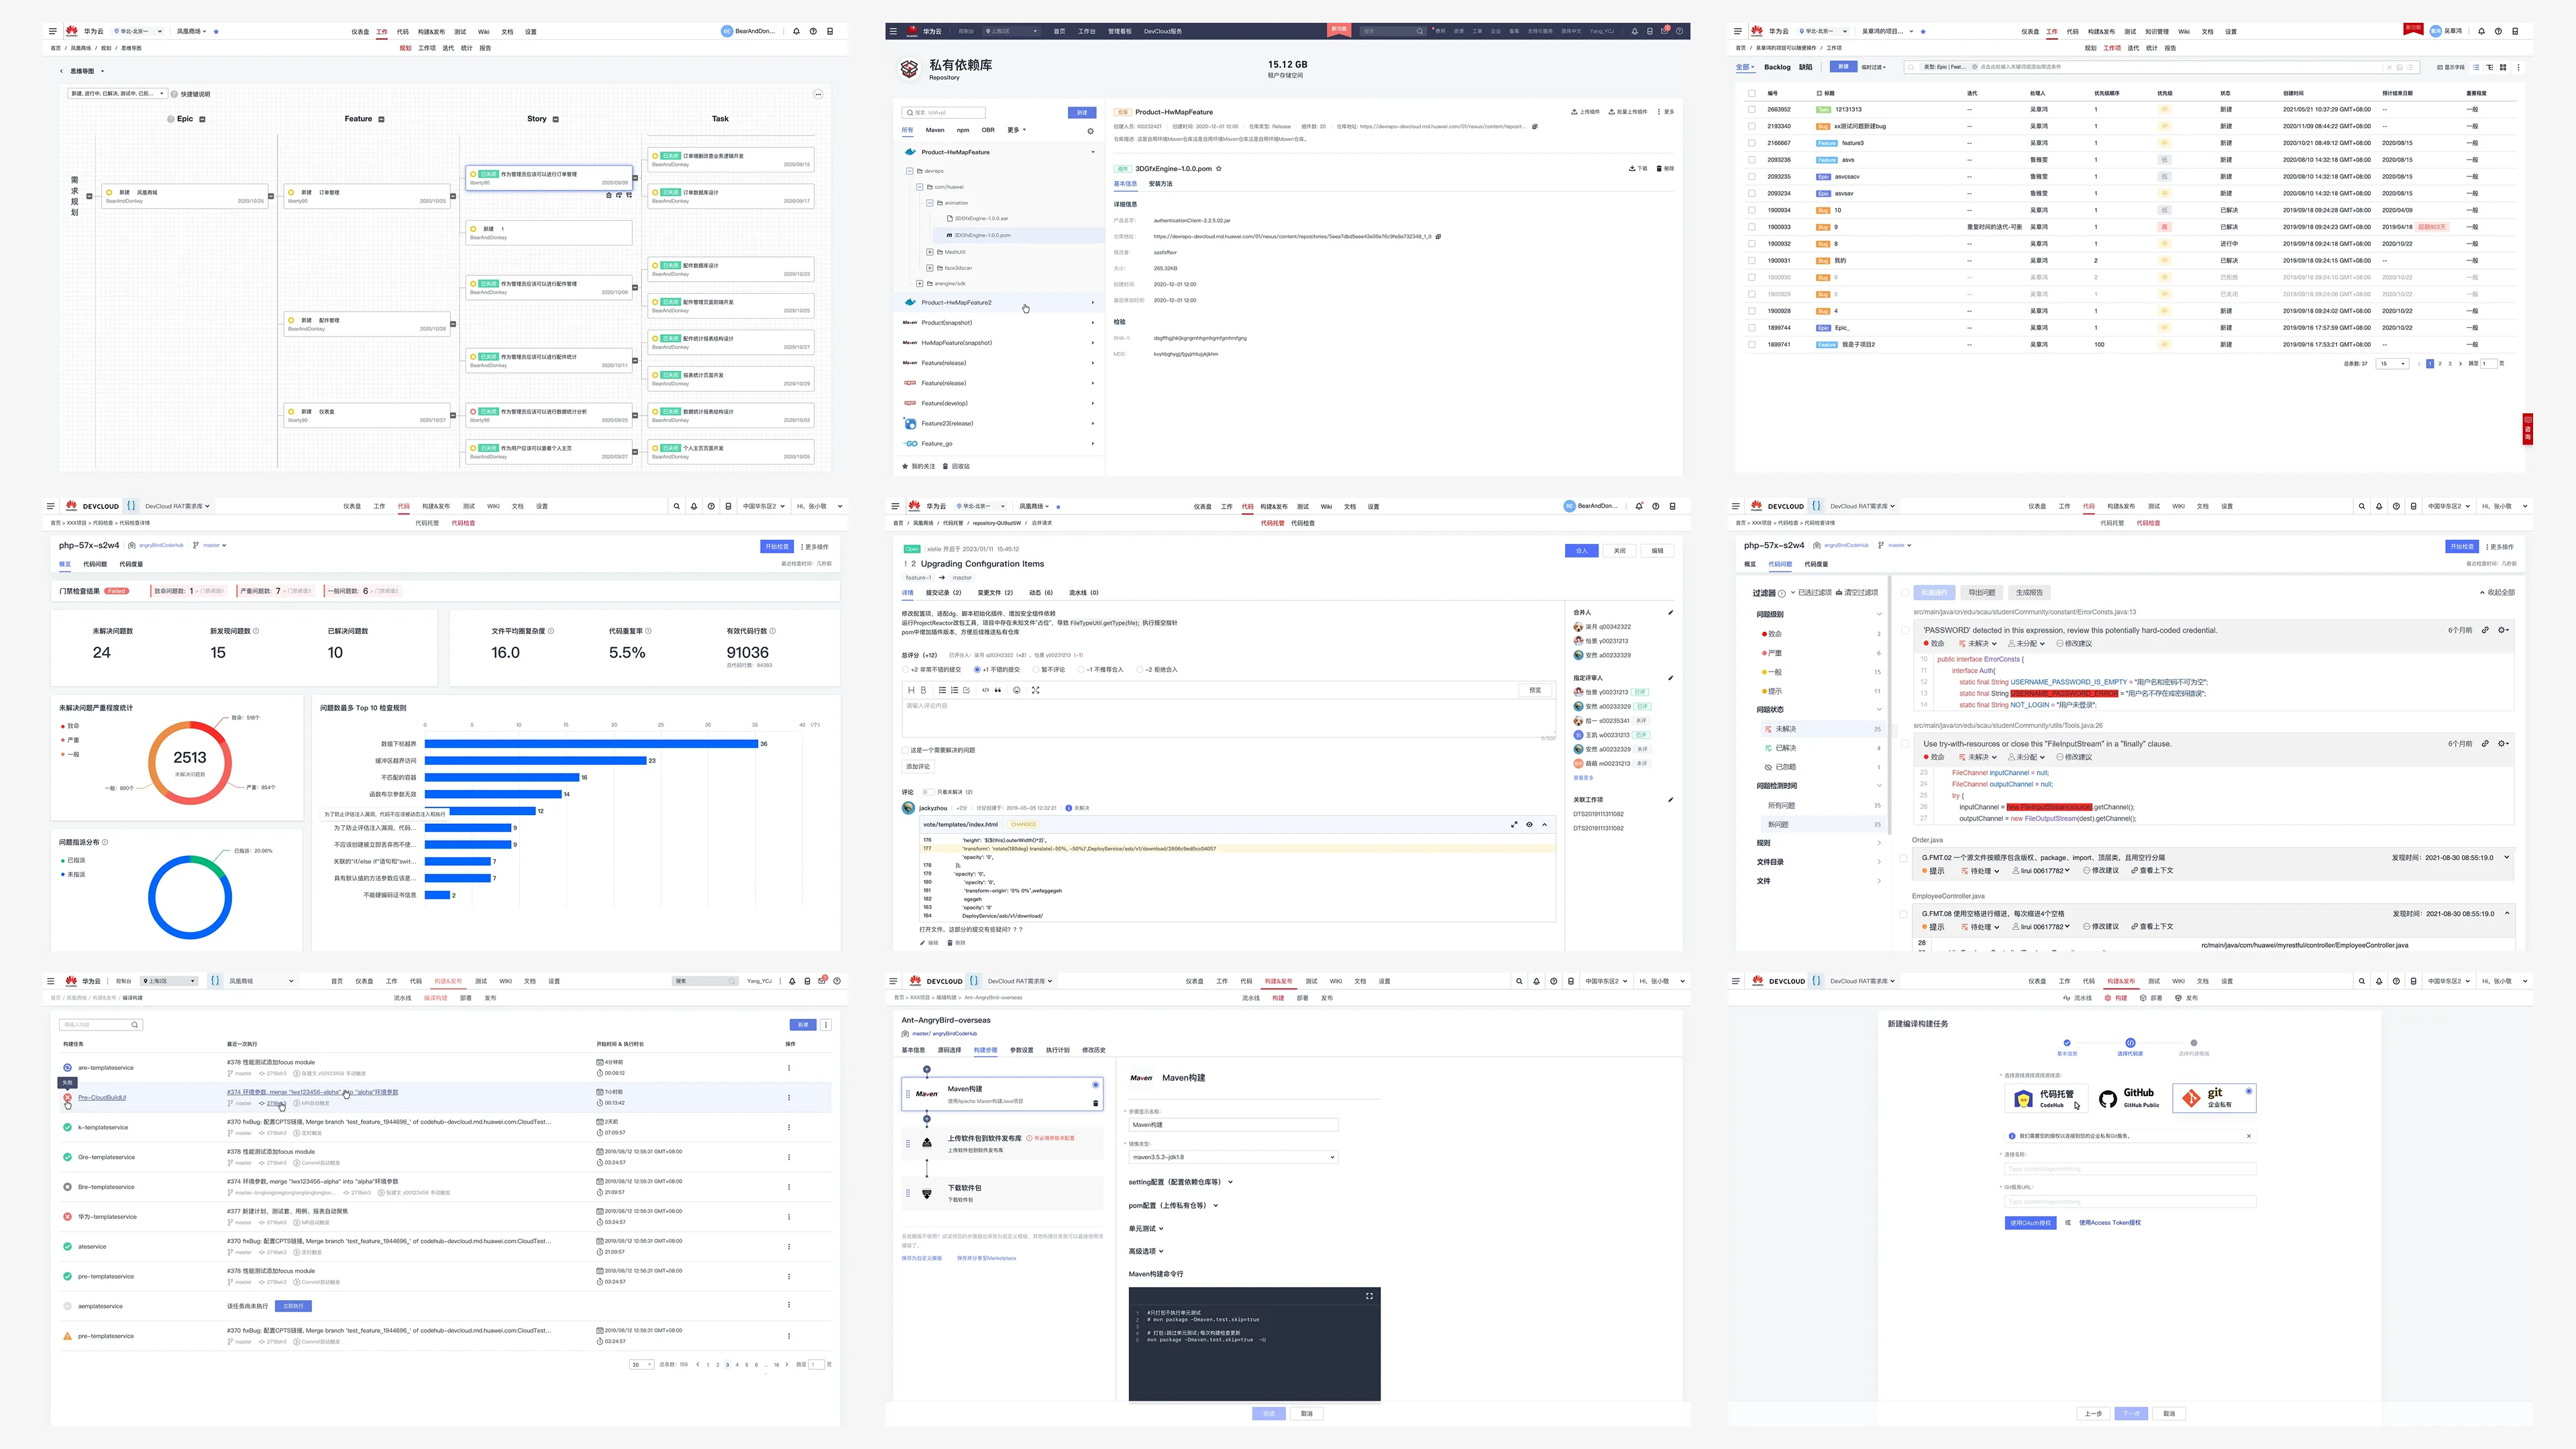Screen dimensions: 2576x1449
Task: Open 未解决 status dropdown on PASSWORD issue
Action: click(x=1978, y=644)
